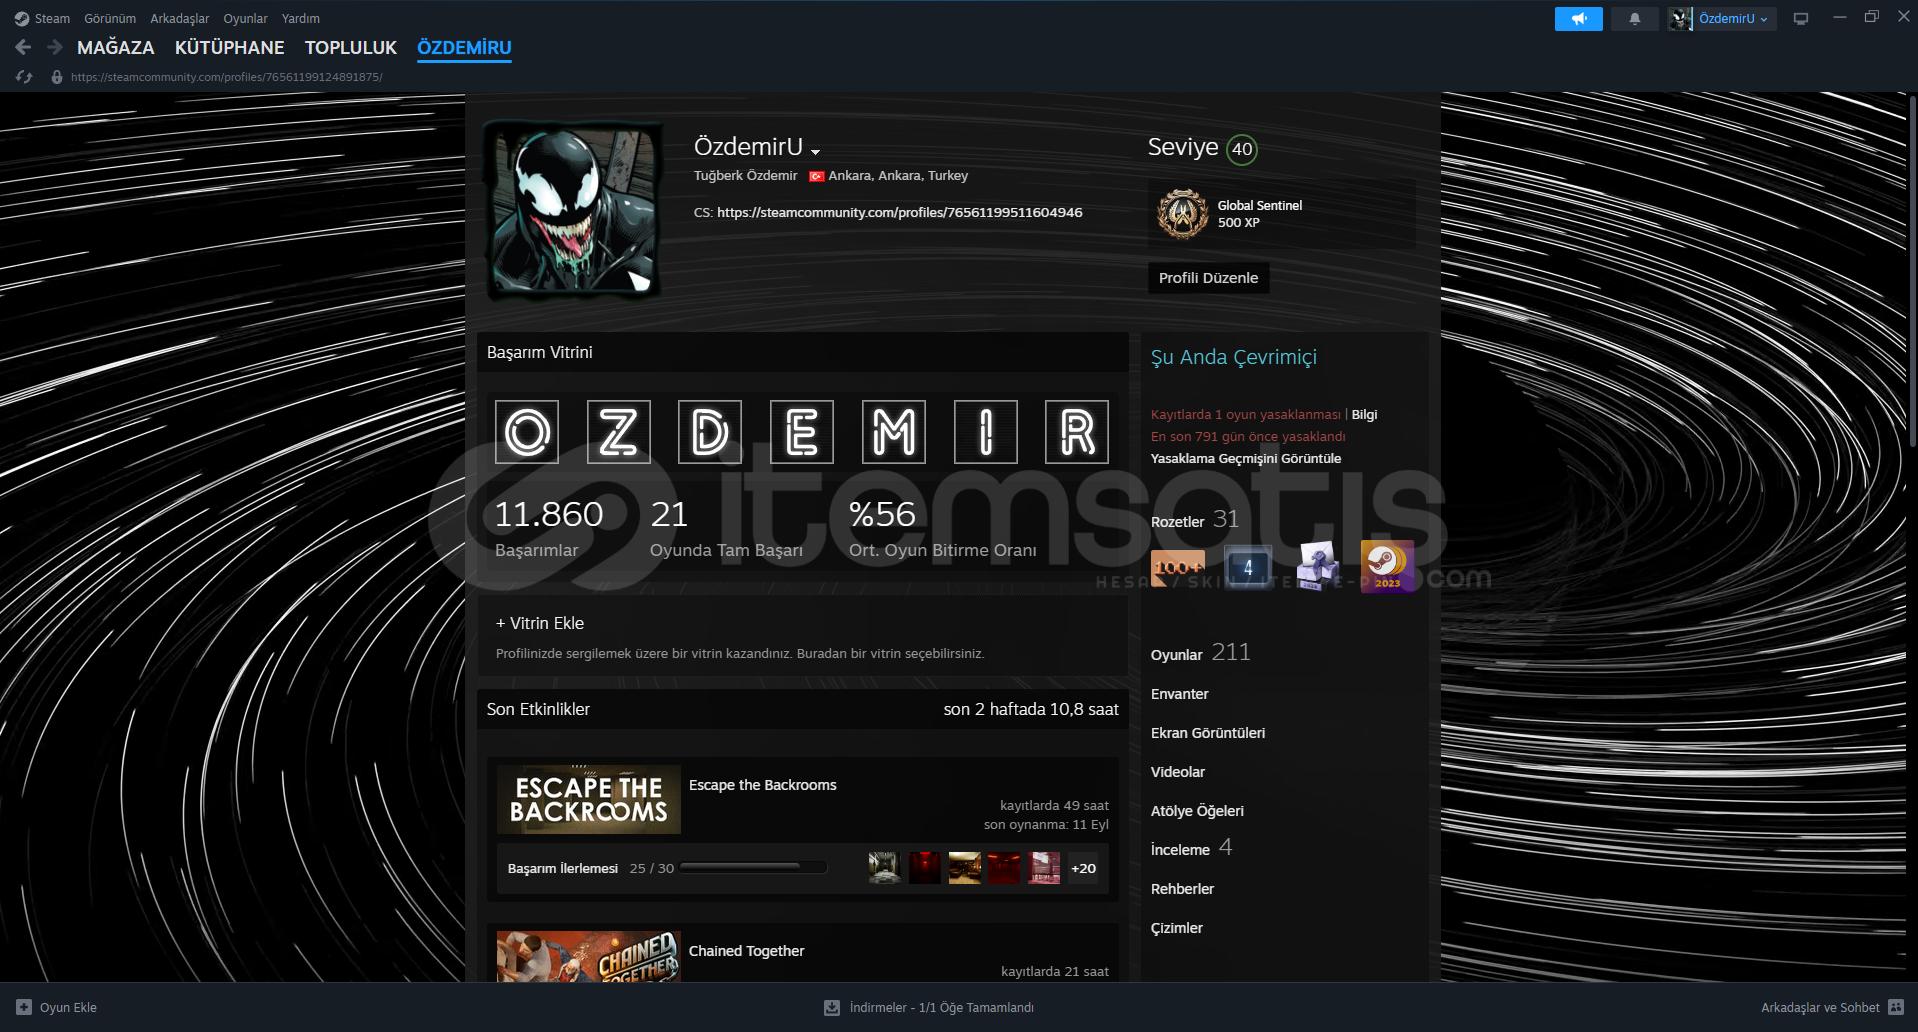This screenshot has width=1918, height=1032.
Task: Open the Görünüm menu
Action: [110, 18]
